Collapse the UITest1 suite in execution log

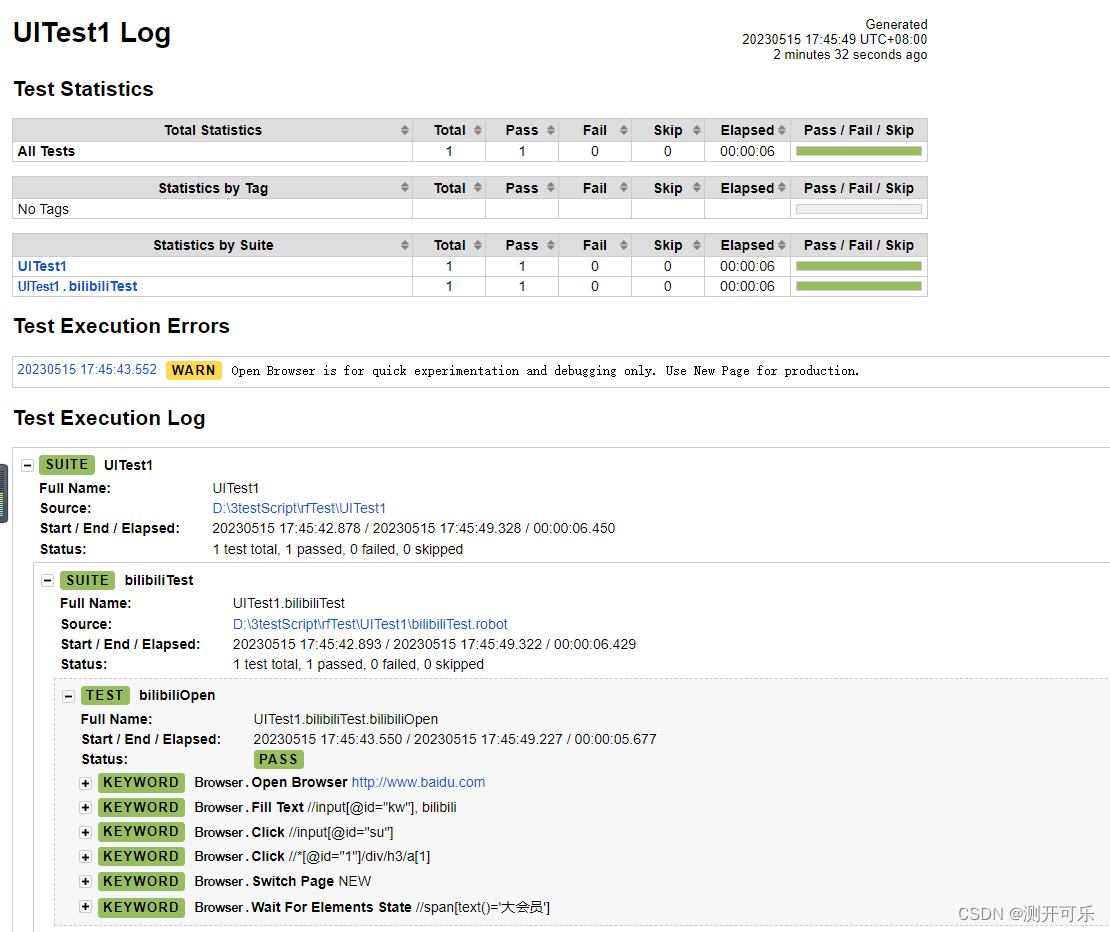point(28,466)
